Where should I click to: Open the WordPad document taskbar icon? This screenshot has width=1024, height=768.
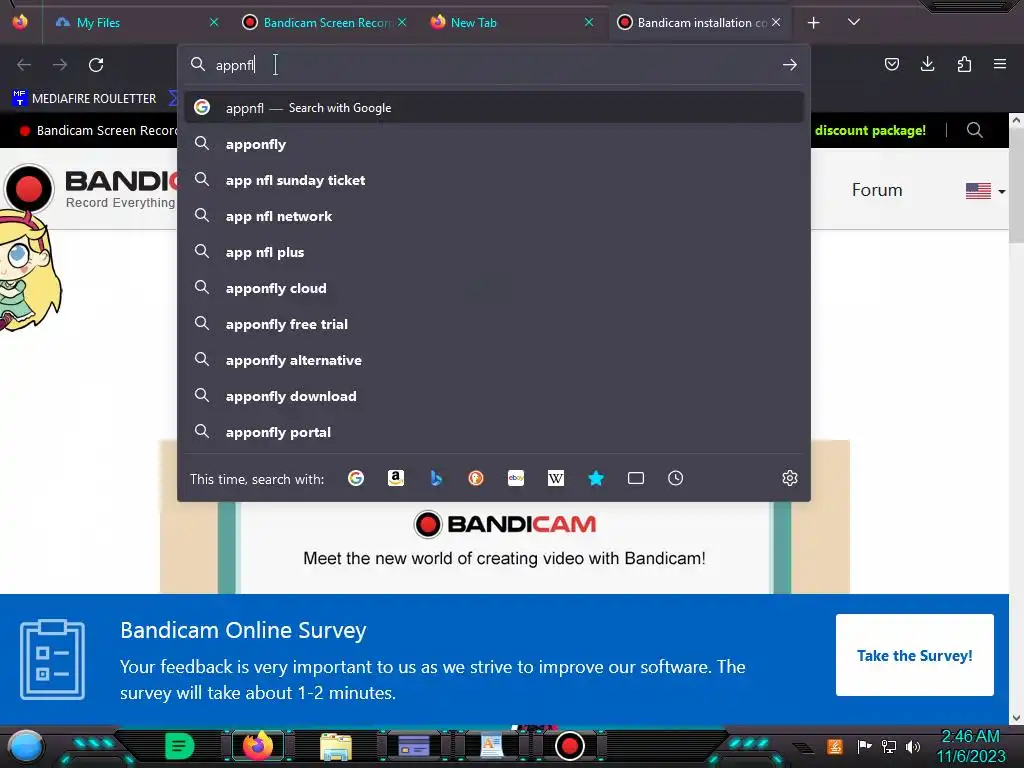492,746
